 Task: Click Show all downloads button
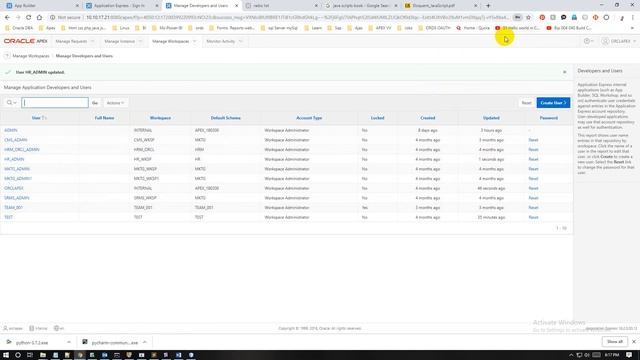coord(615,342)
